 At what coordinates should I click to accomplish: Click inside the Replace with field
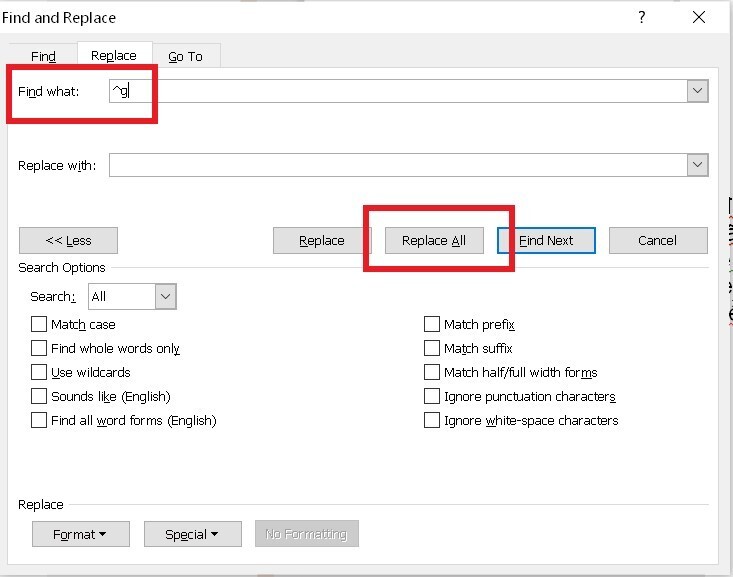(398, 165)
